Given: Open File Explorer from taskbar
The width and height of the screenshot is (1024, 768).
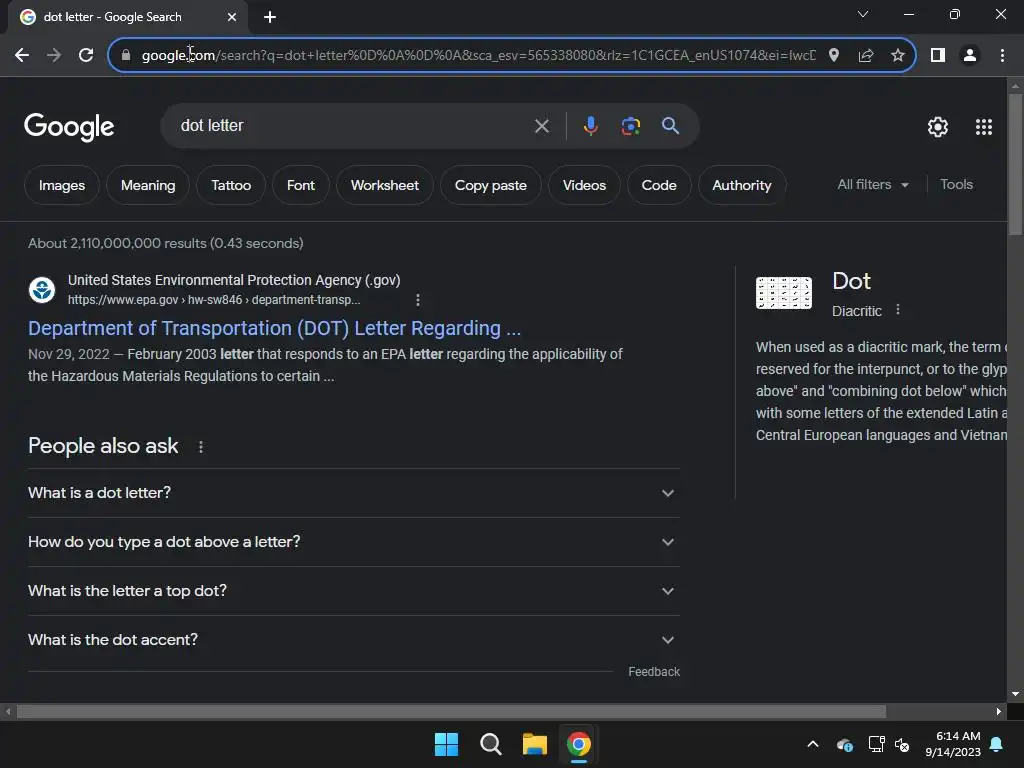Looking at the screenshot, I should (534, 744).
